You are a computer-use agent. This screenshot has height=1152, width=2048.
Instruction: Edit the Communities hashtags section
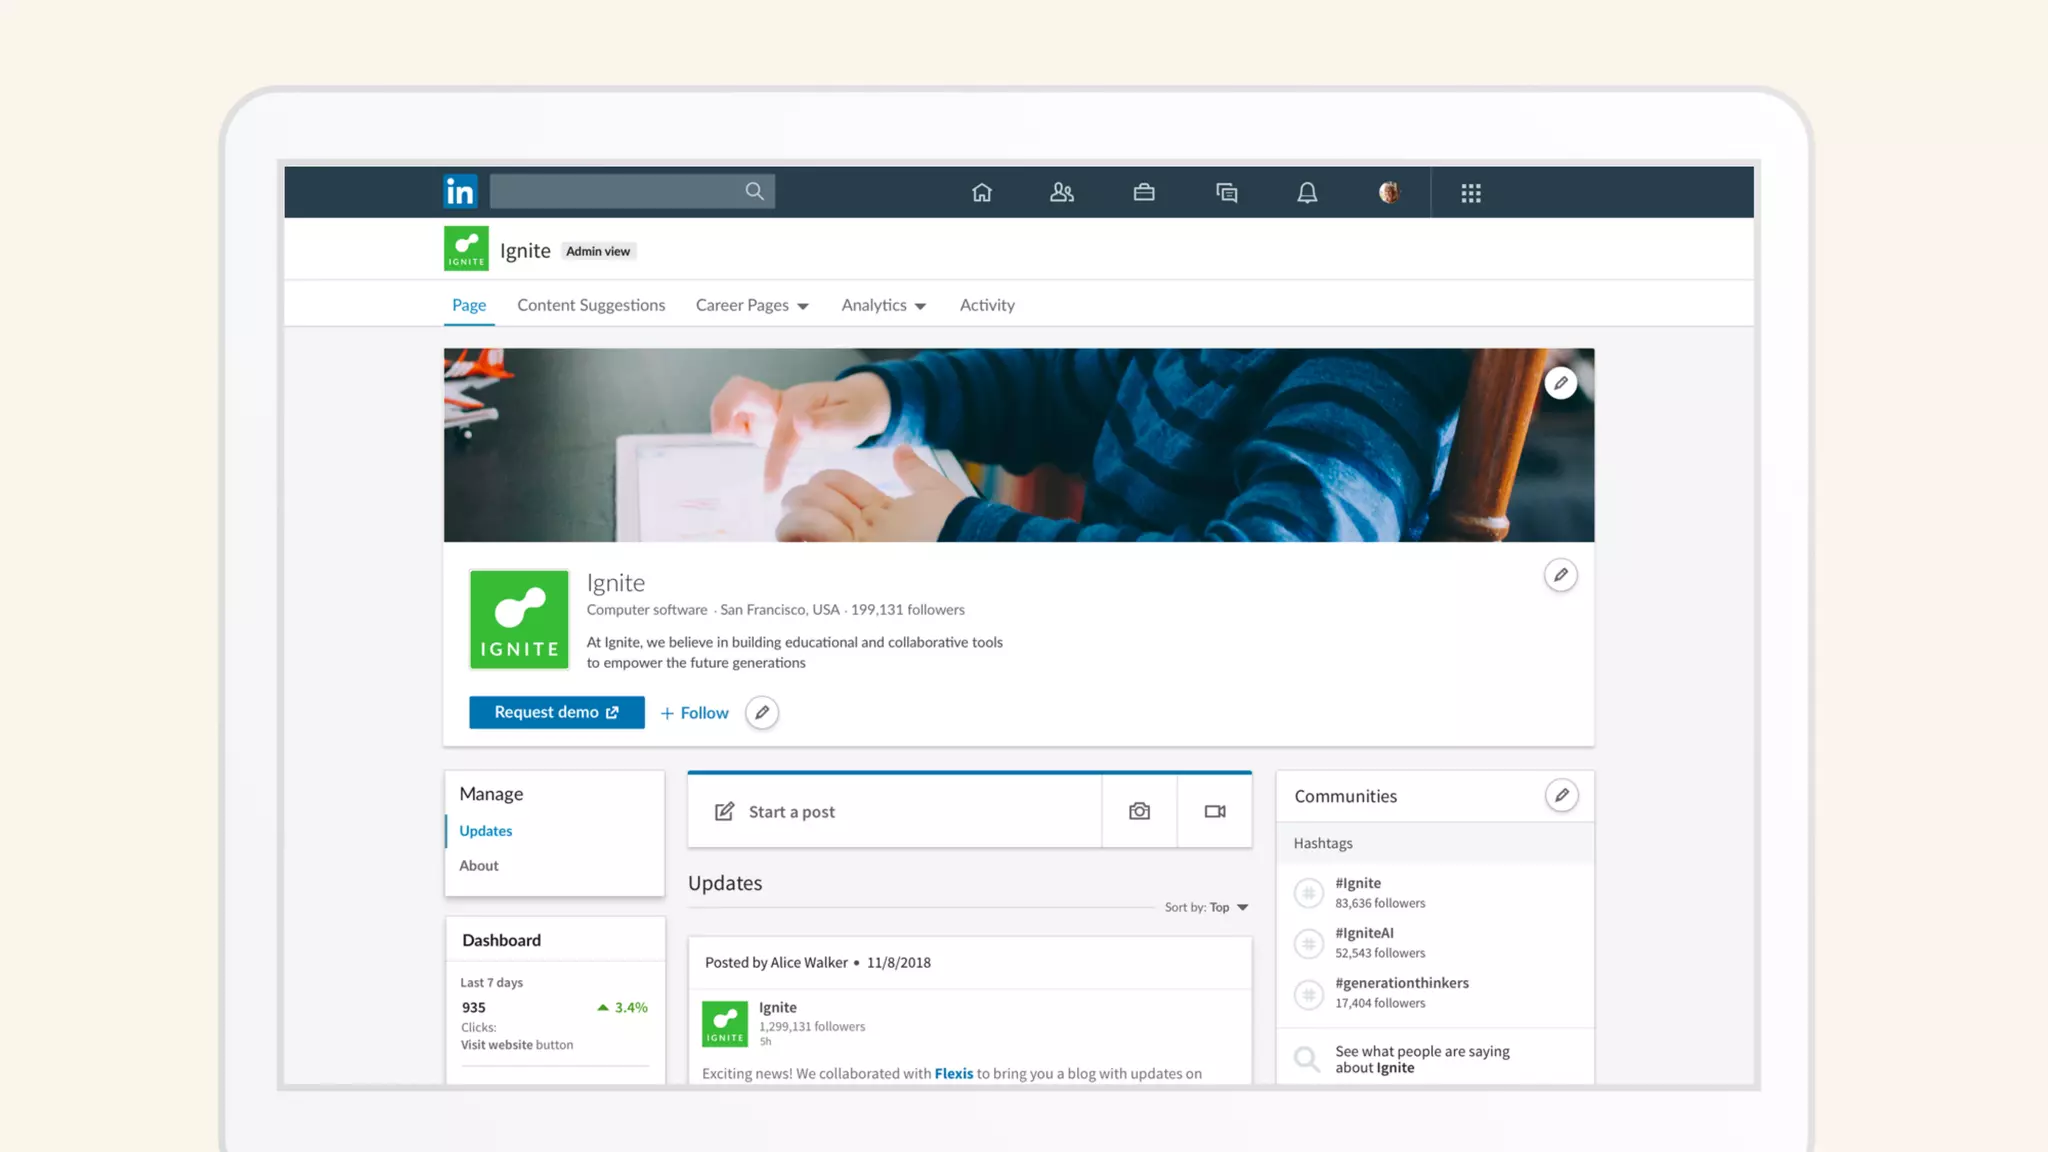point(1561,796)
